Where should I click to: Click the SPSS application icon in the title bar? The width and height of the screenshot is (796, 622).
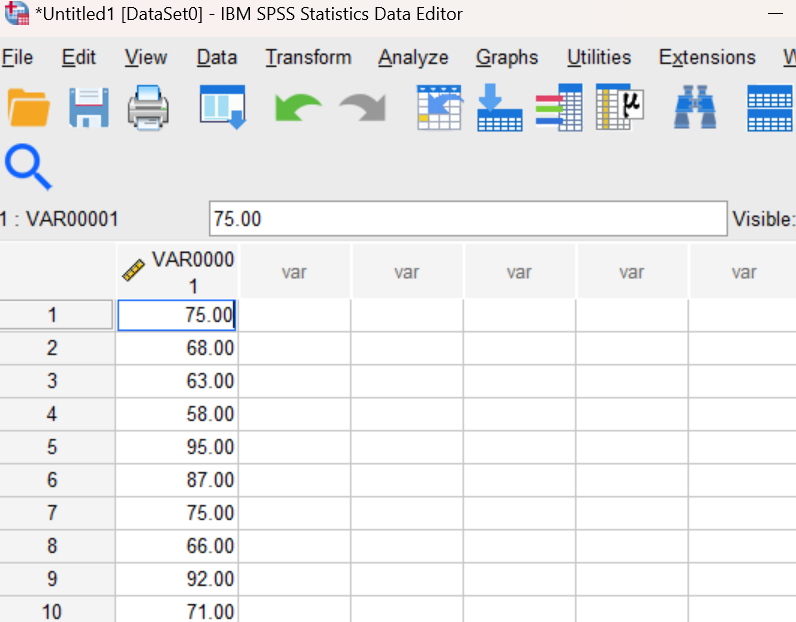17,13
